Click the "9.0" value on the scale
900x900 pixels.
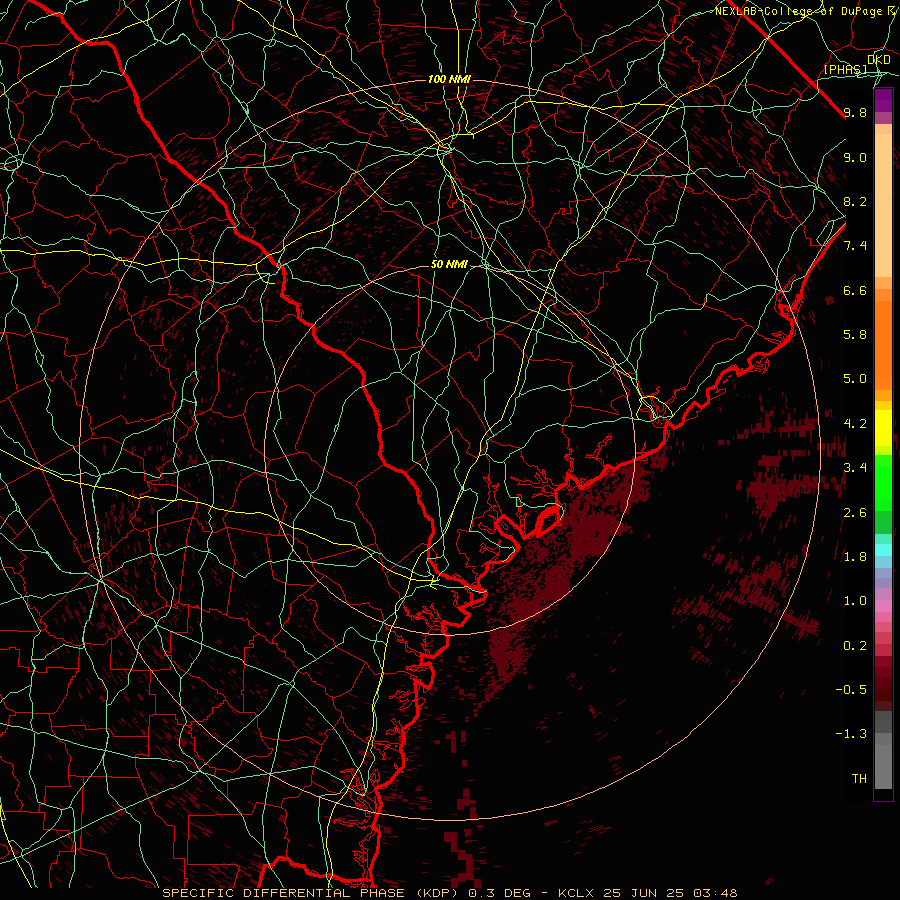pos(855,158)
